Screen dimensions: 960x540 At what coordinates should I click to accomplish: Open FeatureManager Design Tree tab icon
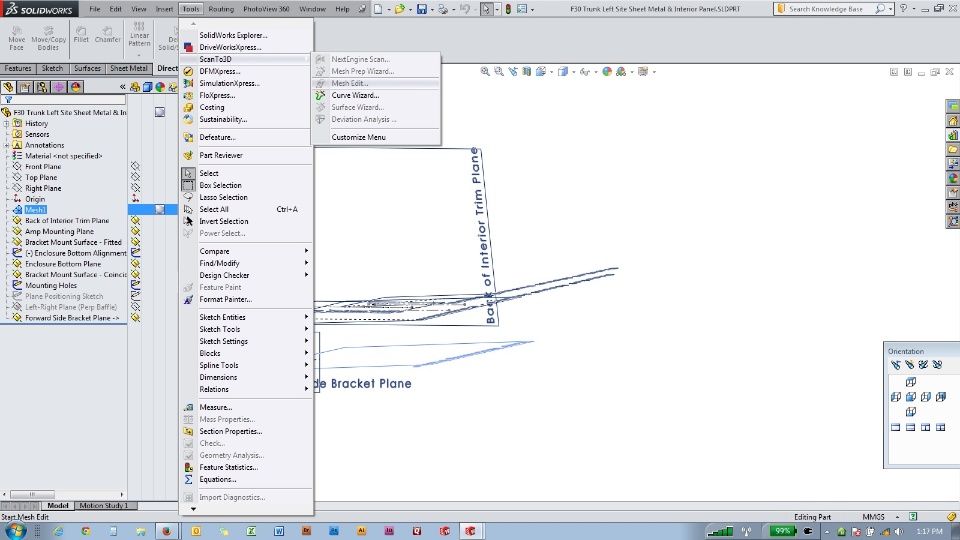click(8, 87)
